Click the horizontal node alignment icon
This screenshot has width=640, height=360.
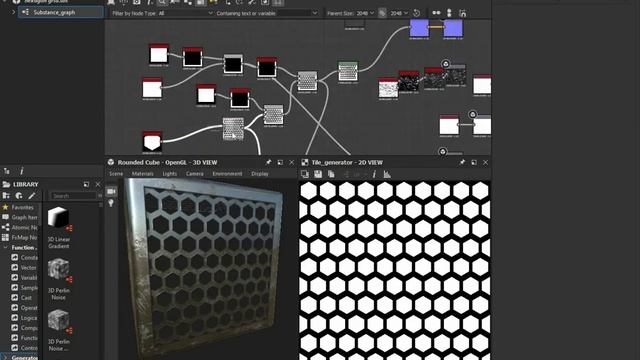436,13
